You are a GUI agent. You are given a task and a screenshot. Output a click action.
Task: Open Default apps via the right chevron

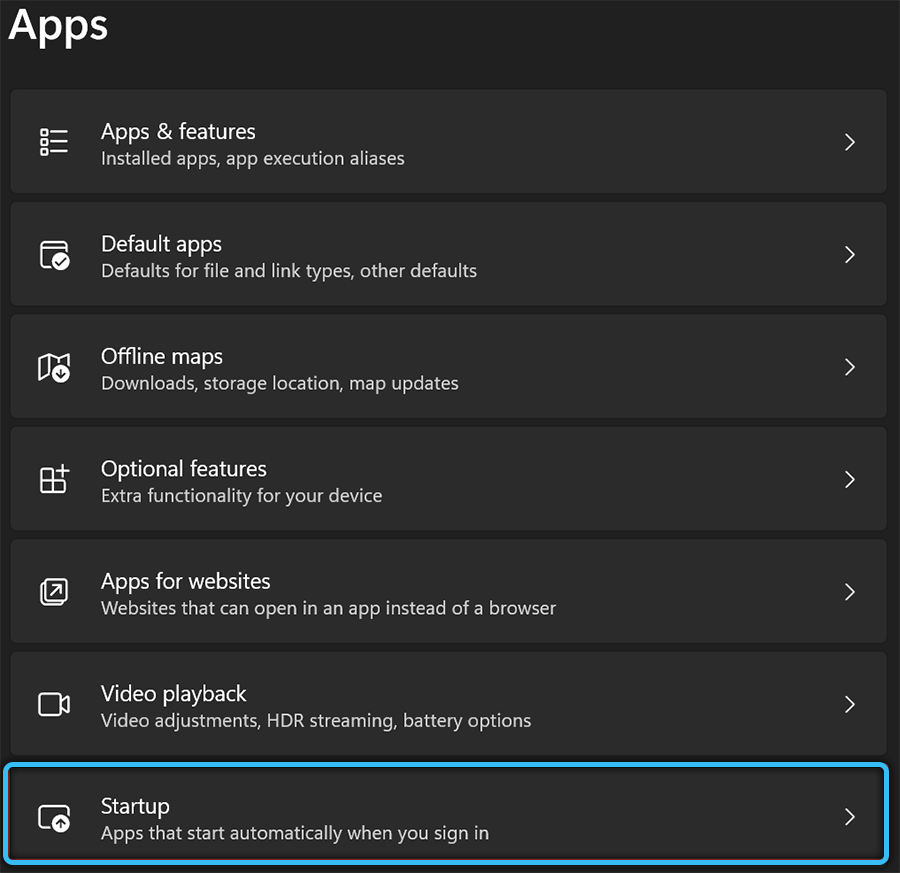[x=849, y=255]
